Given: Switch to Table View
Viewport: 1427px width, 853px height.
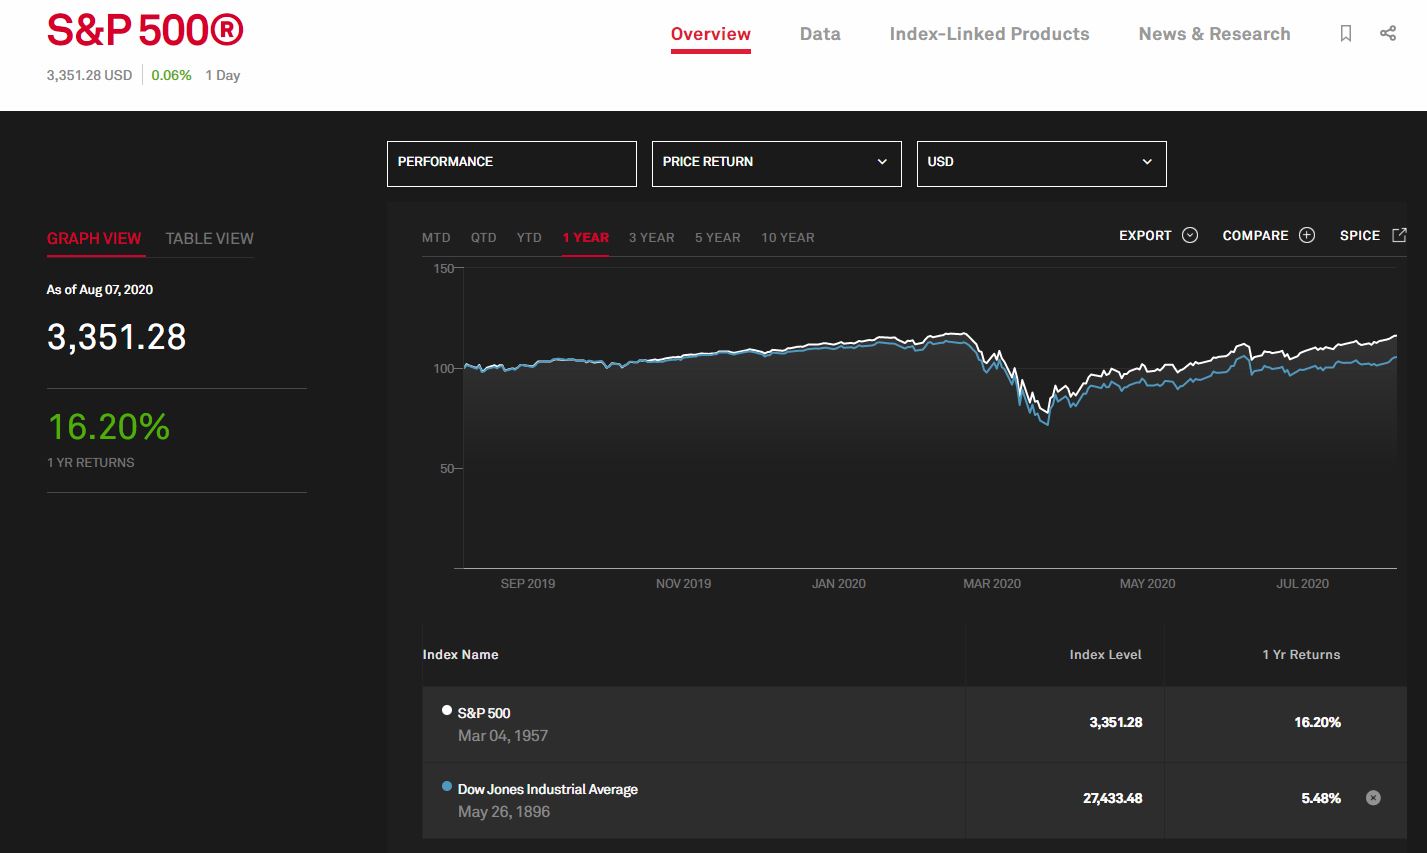Looking at the screenshot, I should point(209,238).
